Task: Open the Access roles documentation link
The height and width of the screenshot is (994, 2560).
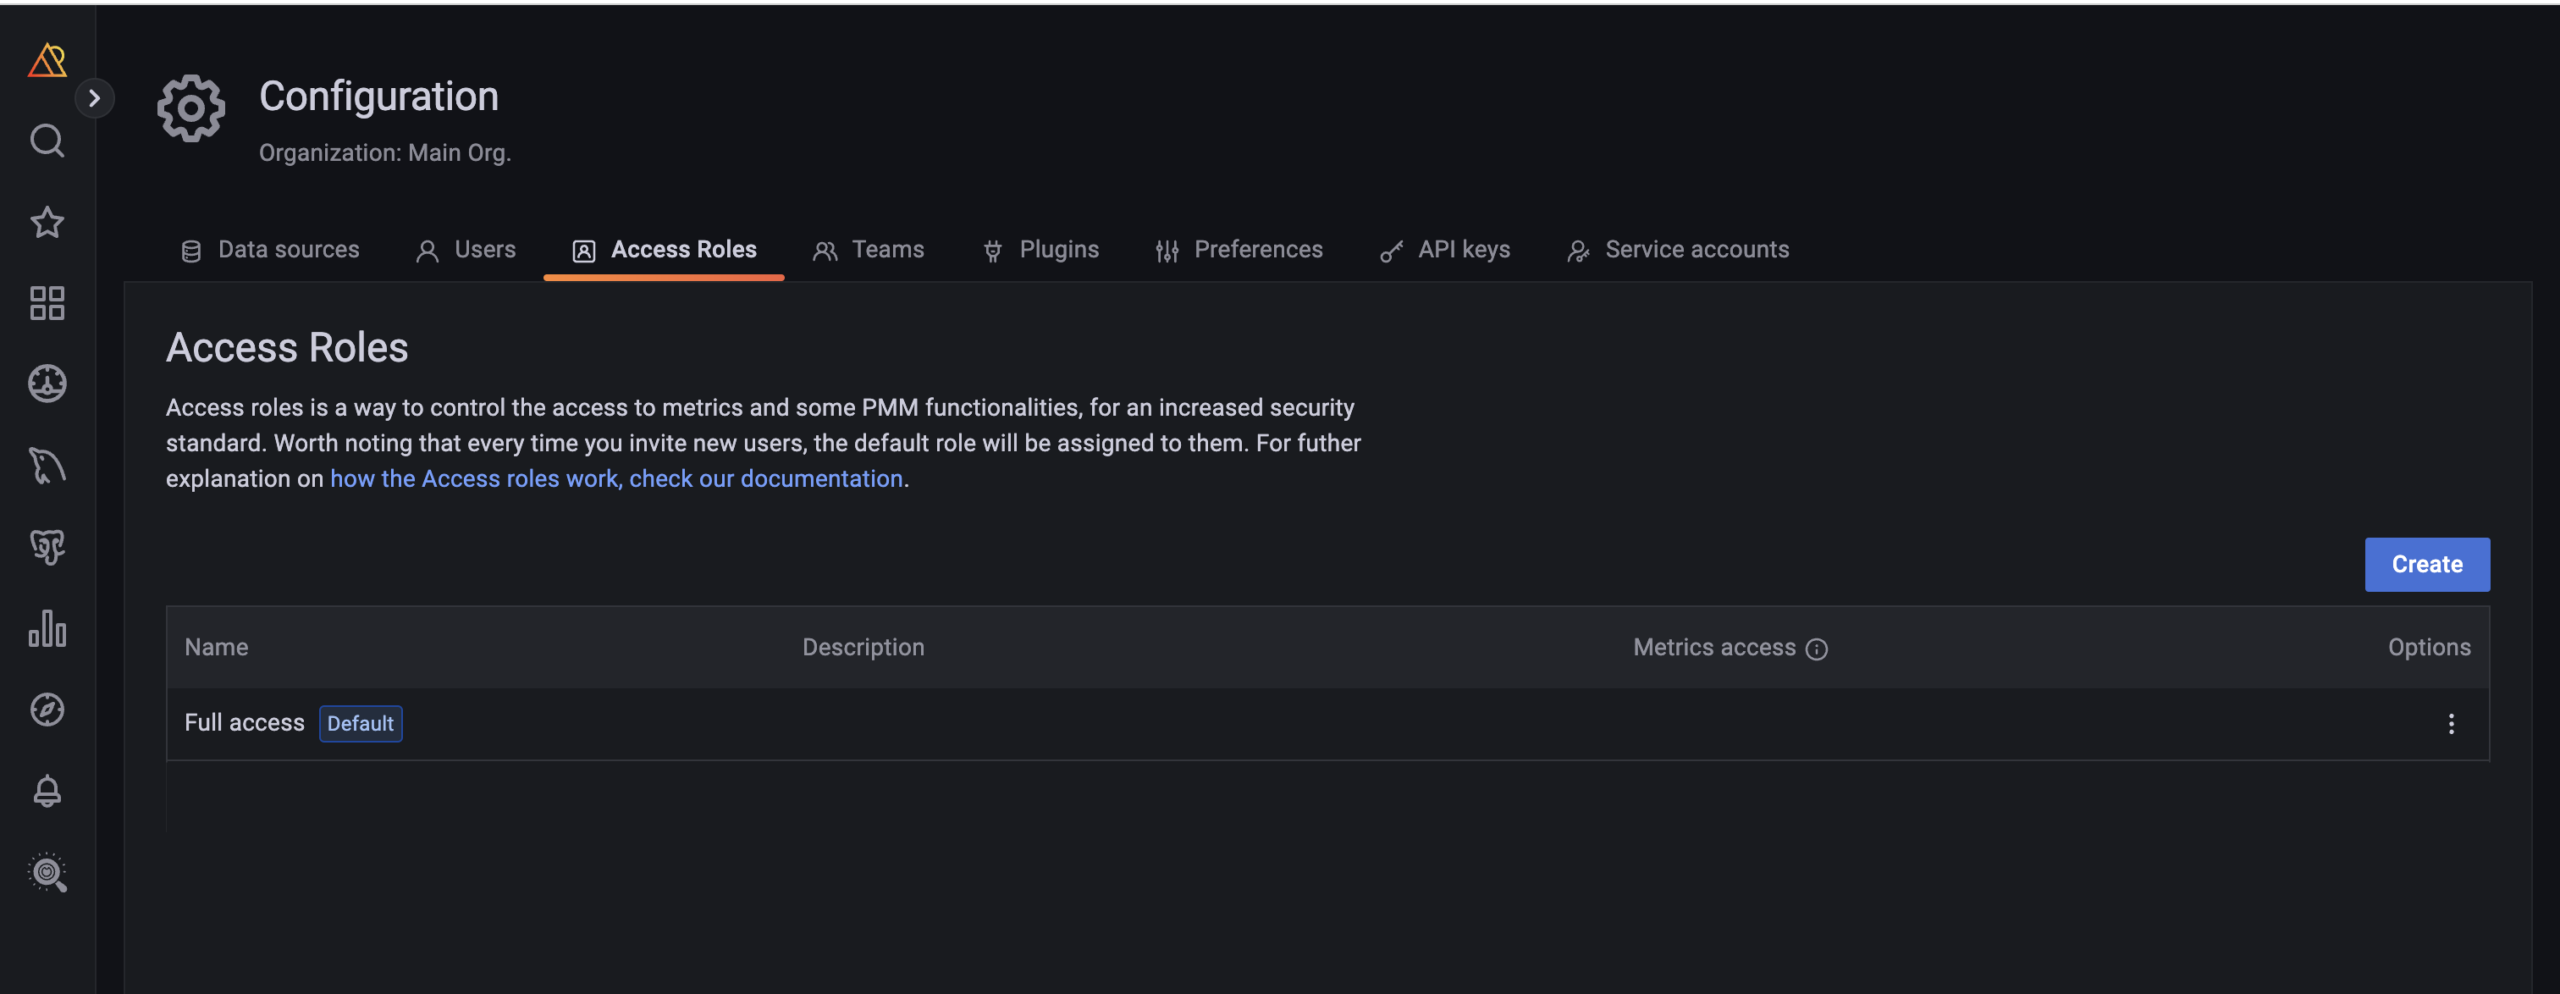Action: click(x=616, y=479)
